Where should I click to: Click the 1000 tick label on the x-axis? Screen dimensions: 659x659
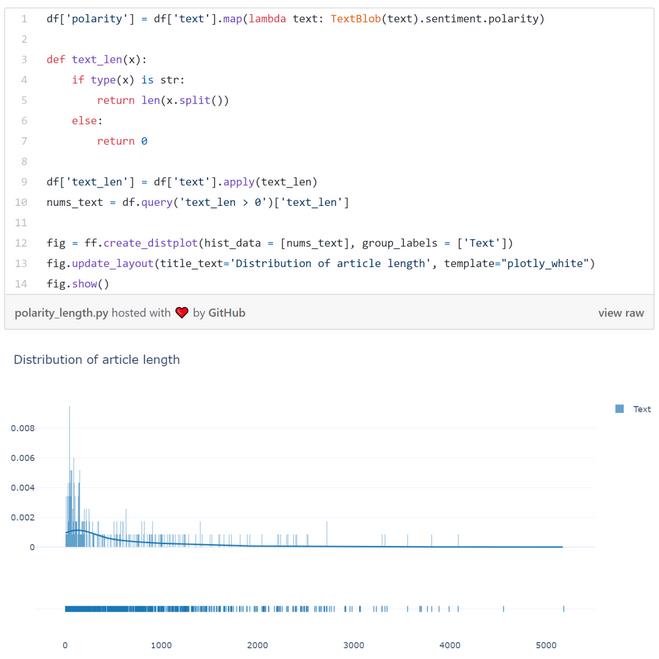(x=161, y=646)
